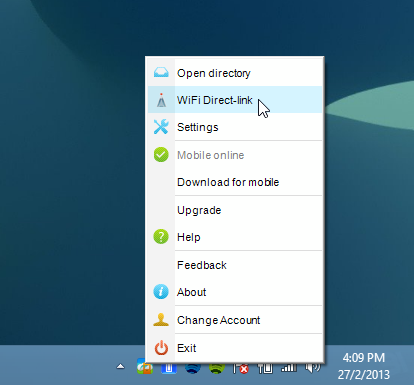414x385 pixels.
Task: Click the multicolored first app tray icon
Action: coord(145,366)
